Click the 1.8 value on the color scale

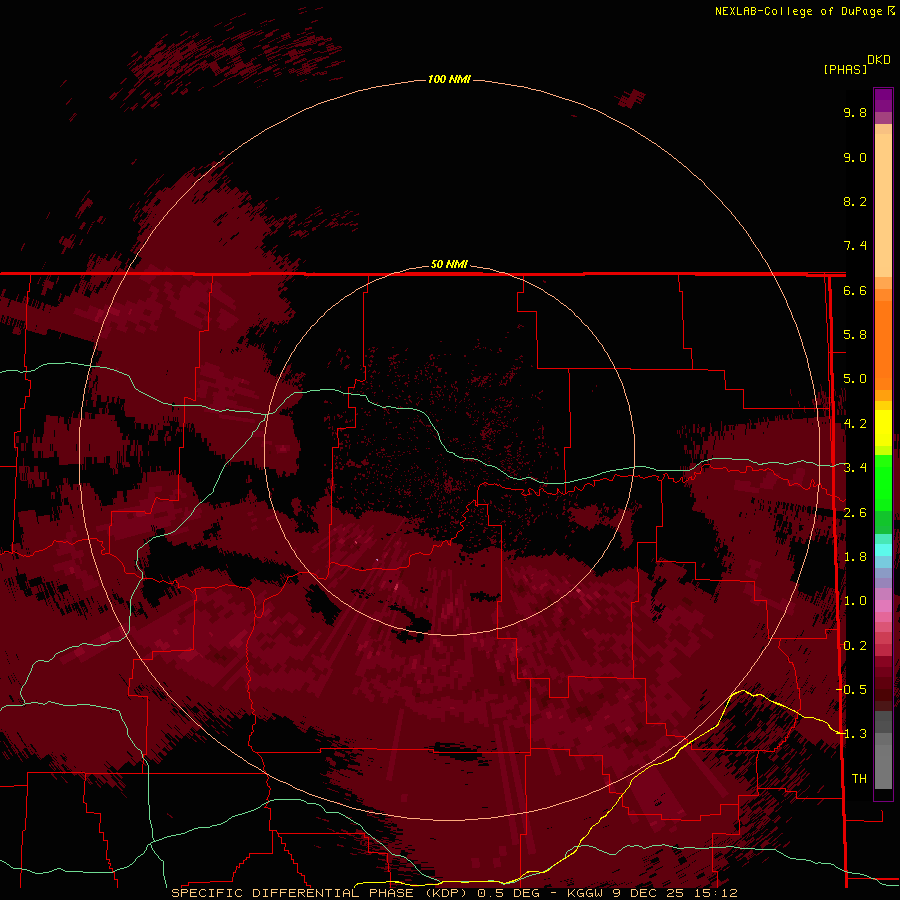coord(855,557)
